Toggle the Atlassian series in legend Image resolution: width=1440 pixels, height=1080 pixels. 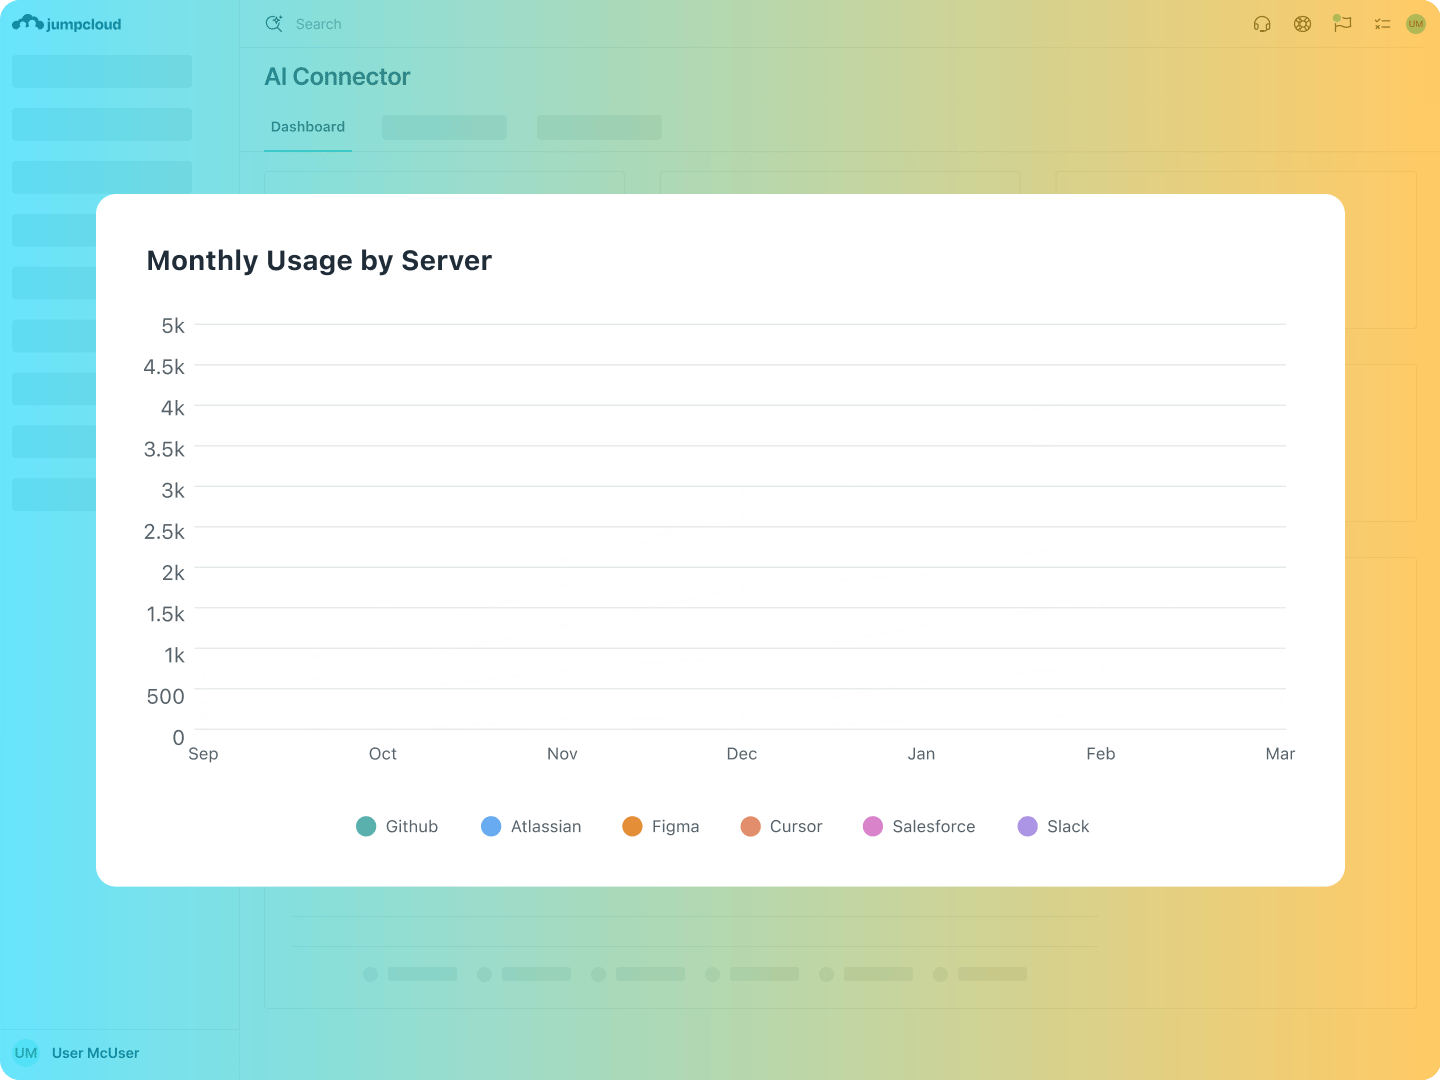coord(532,826)
